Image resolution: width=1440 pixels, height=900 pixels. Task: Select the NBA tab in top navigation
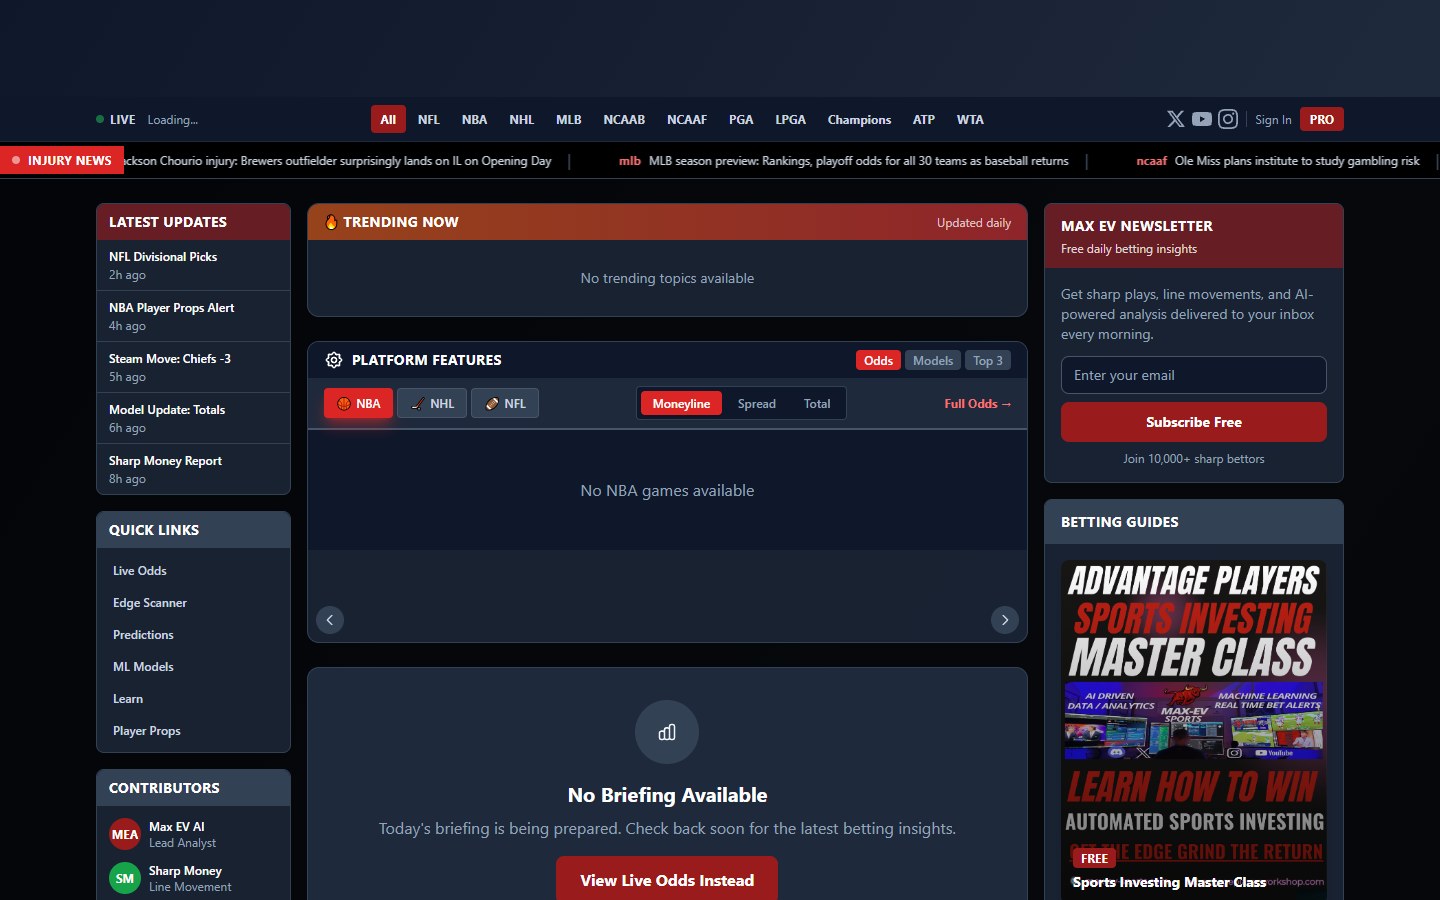pyautogui.click(x=474, y=119)
